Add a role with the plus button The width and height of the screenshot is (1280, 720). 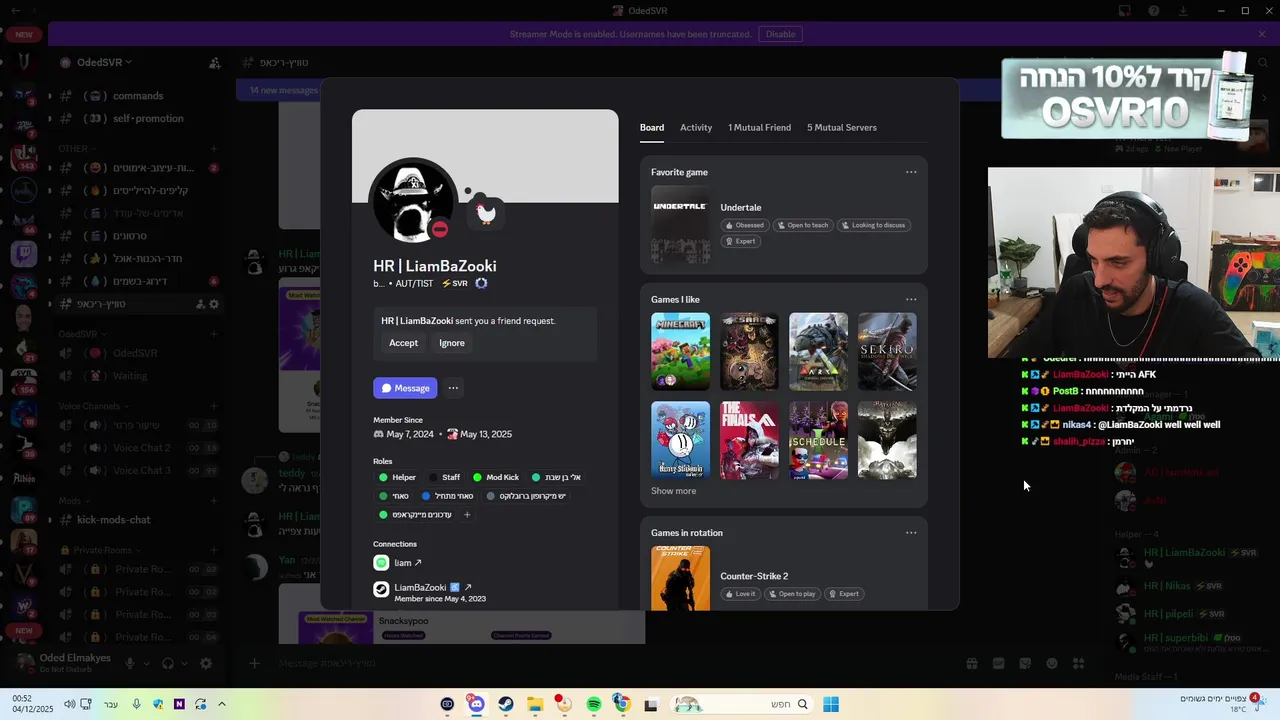pos(467,515)
